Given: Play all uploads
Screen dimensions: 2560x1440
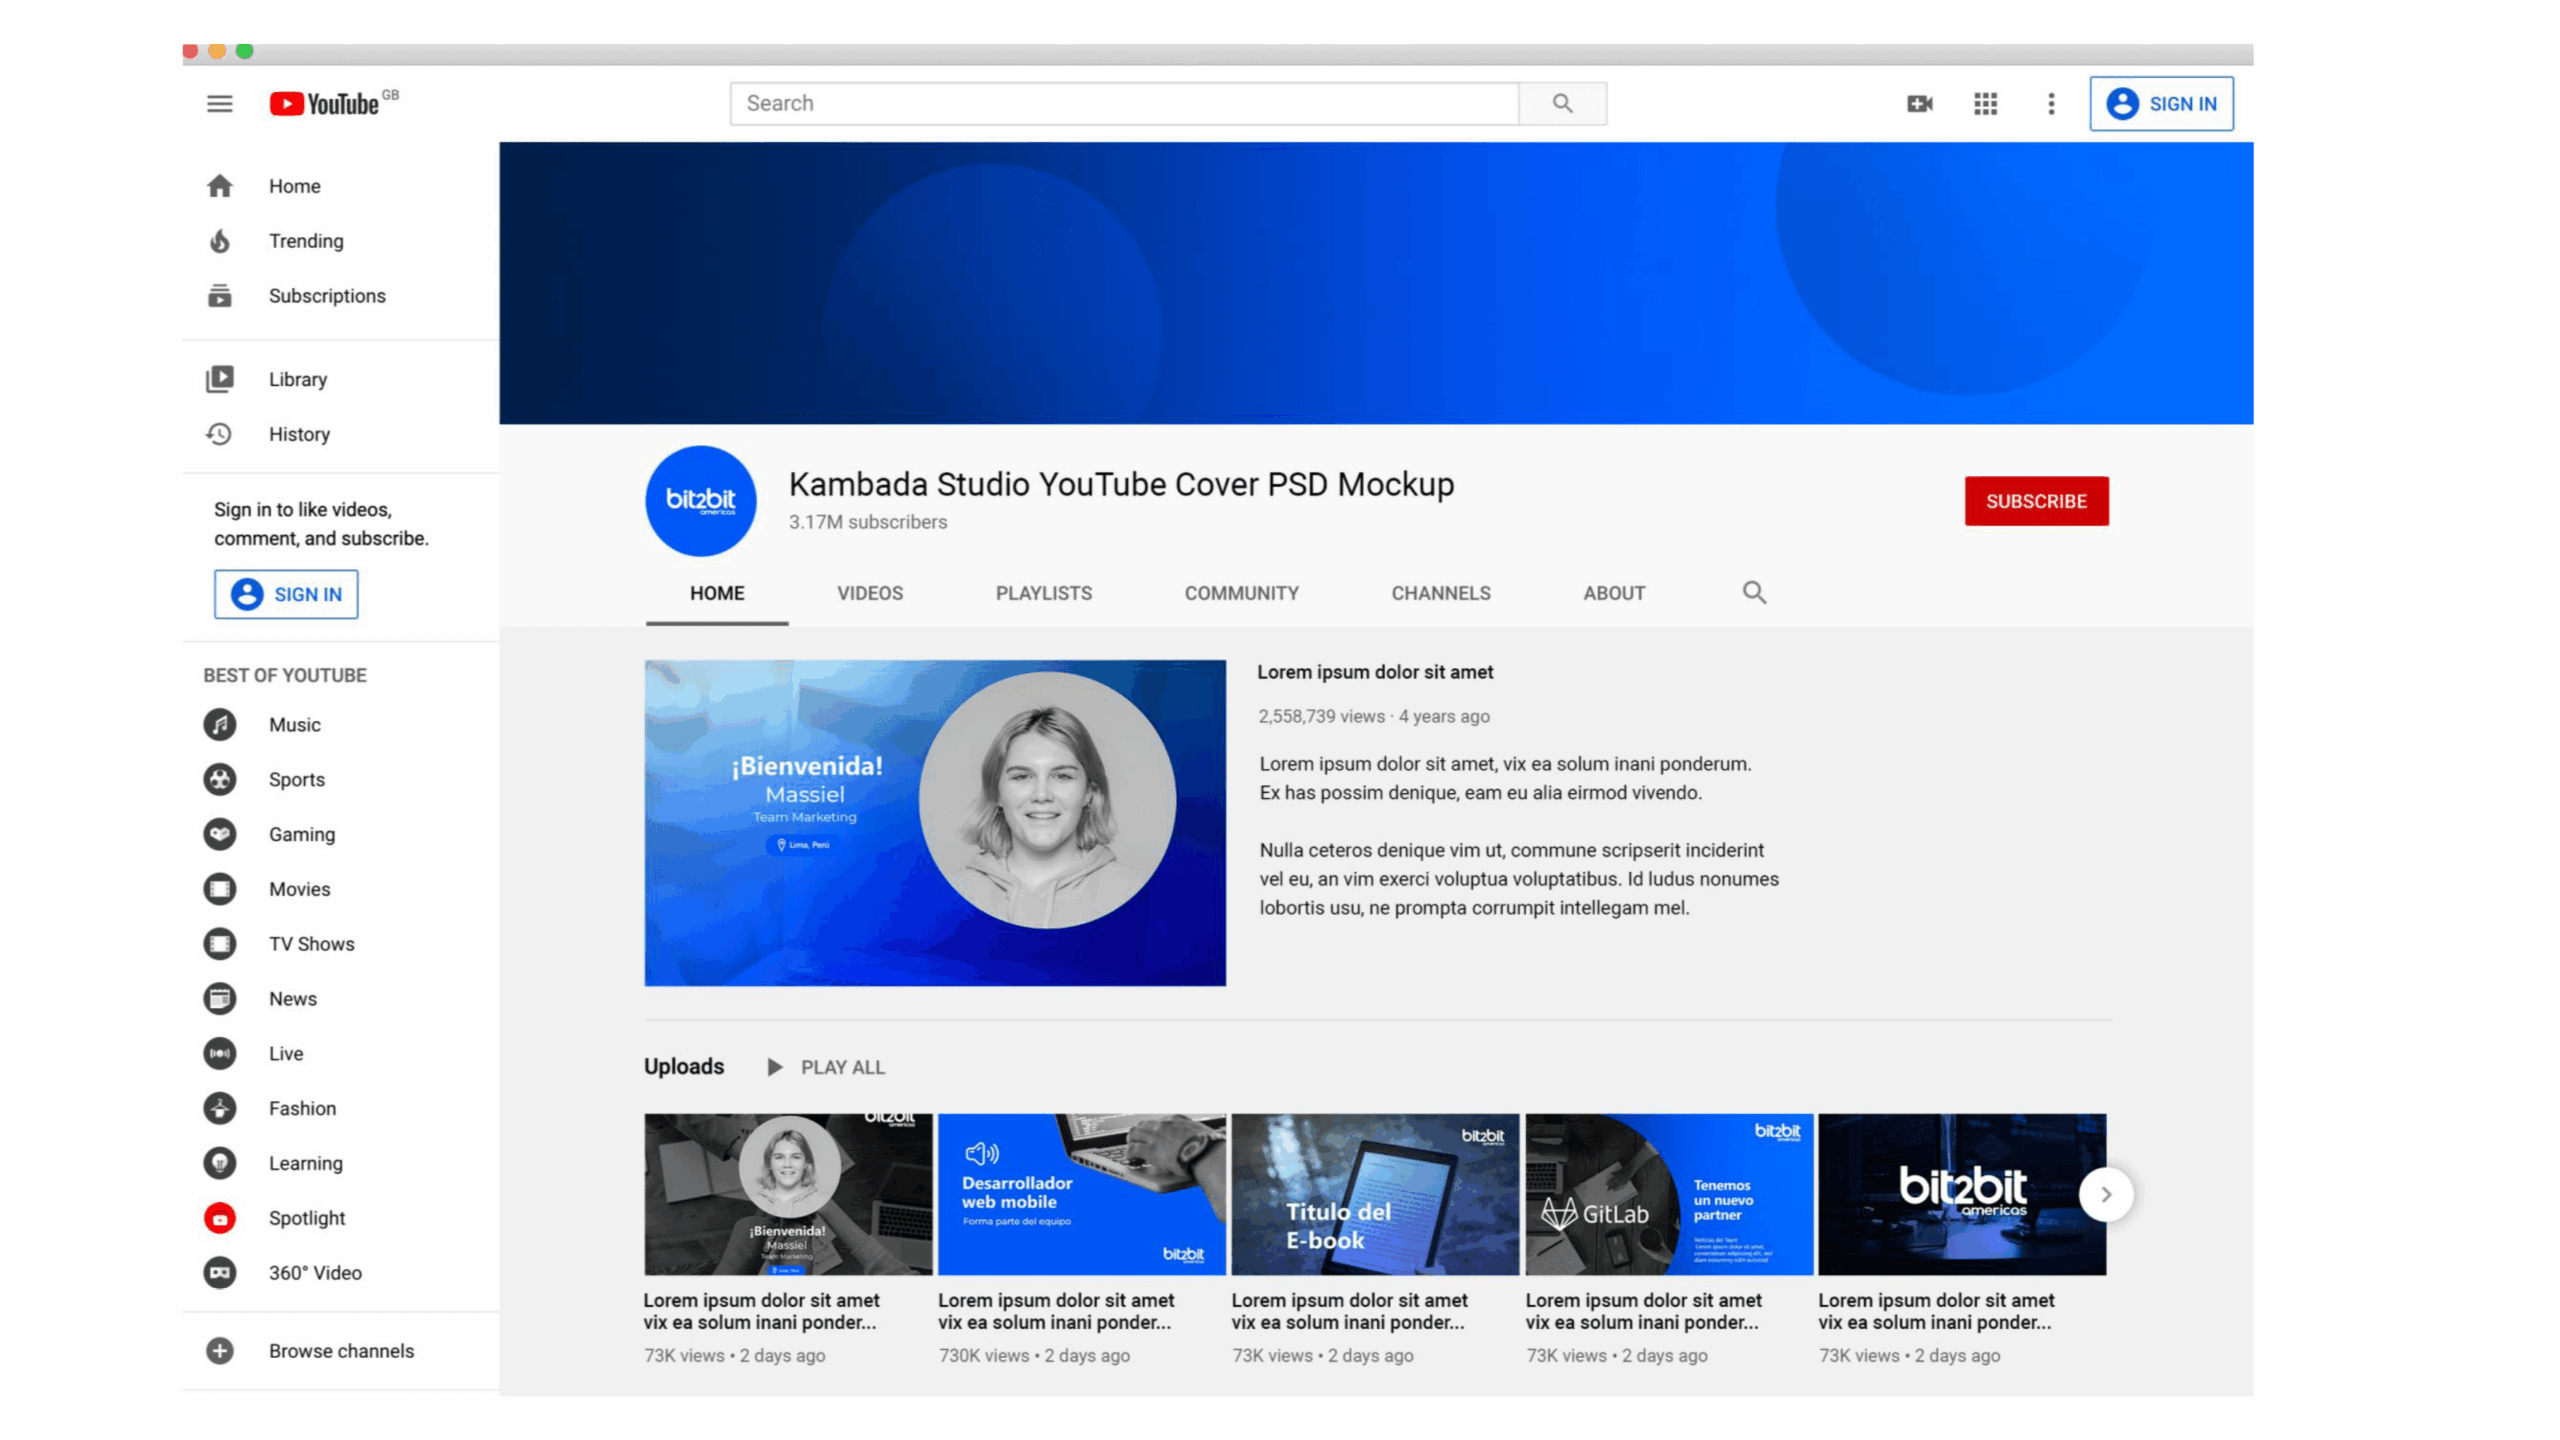Looking at the screenshot, I should [x=826, y=1067].
